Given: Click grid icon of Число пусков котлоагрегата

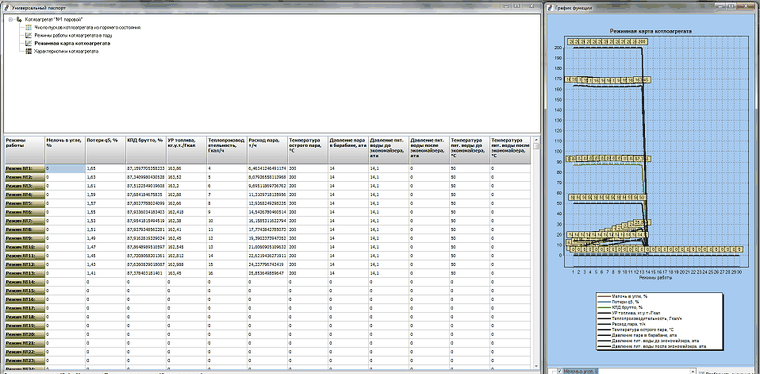Looking at the screenshot, I should 28,28.
